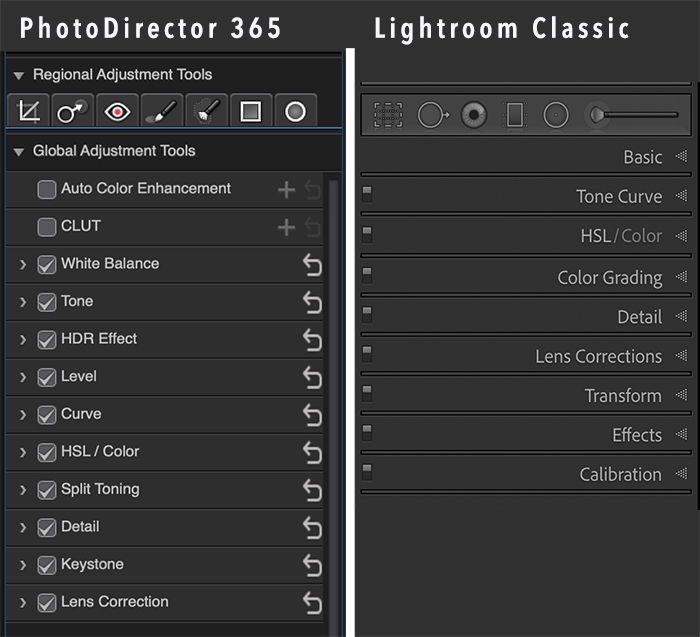Toggle Lightroom Calibration panel switch
The image size is (700, 637).
(x=367, y=472)
